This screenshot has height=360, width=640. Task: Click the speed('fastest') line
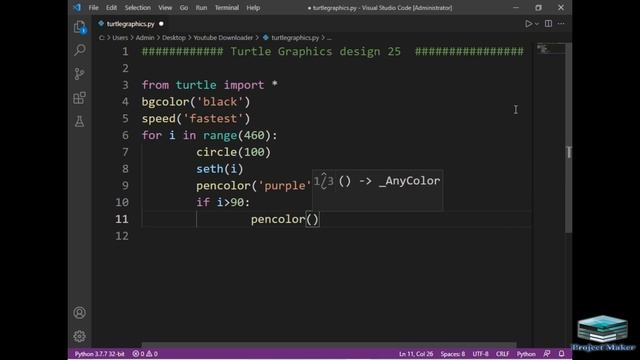click(196, 119)
